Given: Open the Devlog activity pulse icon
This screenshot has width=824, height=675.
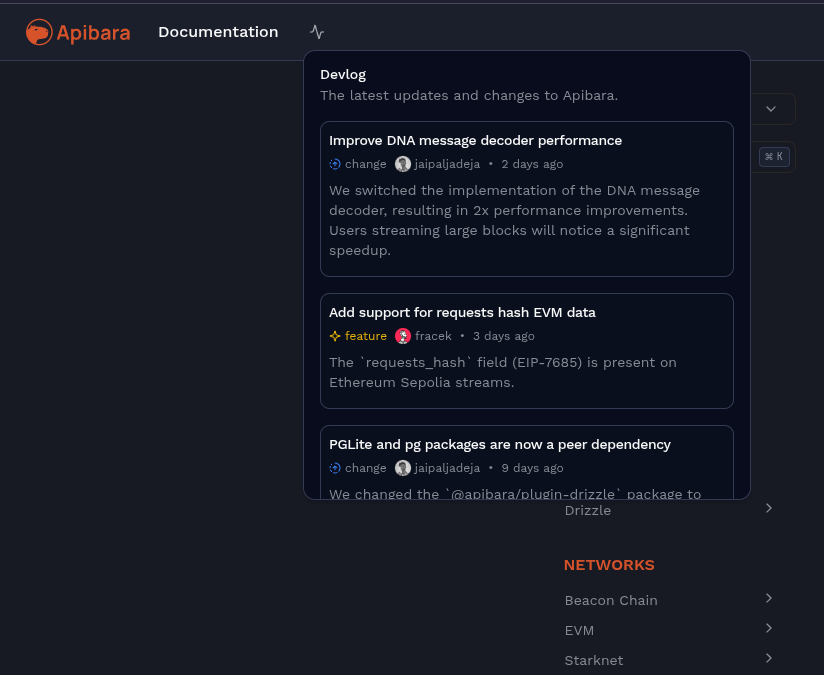Looking at the screenshot, I should pyautogui.click(x=317, y=32).
